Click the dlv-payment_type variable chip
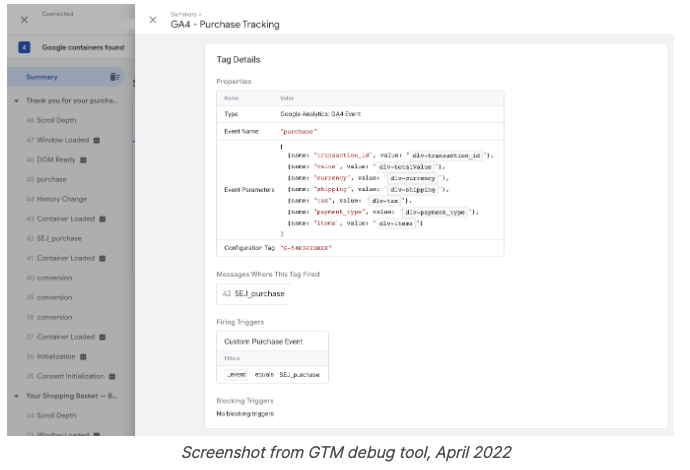This screenshot has height=470, width=690. point(435,212)
